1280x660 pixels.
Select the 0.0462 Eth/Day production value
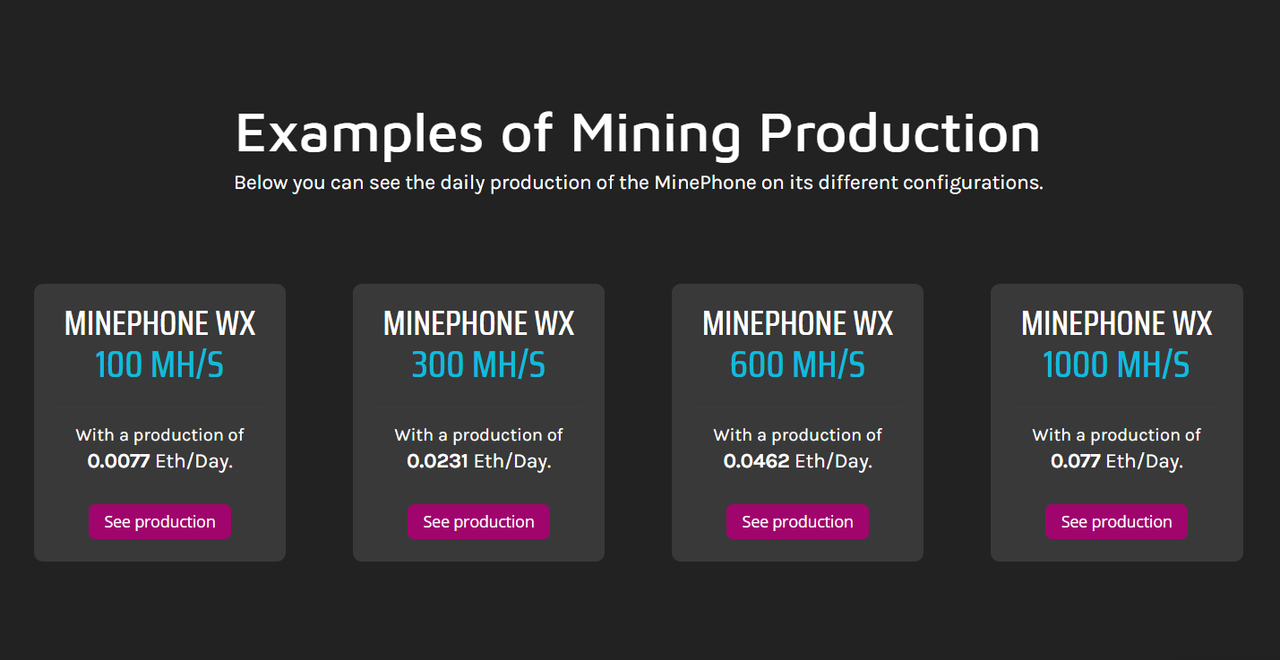[x=797, y=461]
